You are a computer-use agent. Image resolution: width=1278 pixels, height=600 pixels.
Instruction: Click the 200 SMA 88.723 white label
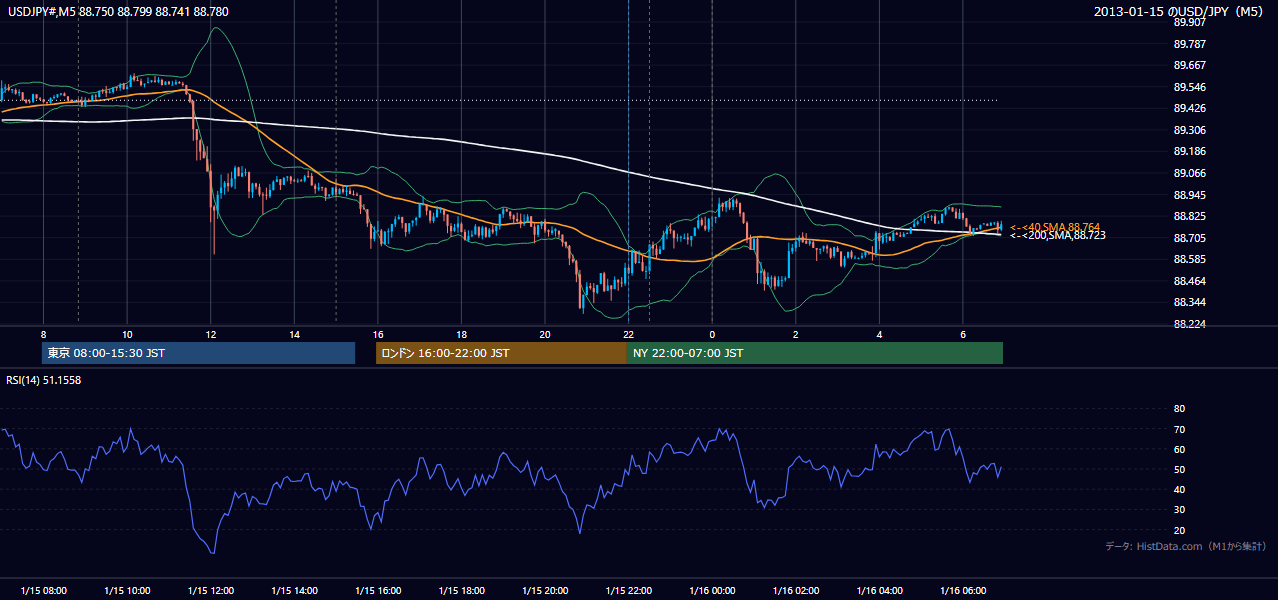(x=1057, y=235)
